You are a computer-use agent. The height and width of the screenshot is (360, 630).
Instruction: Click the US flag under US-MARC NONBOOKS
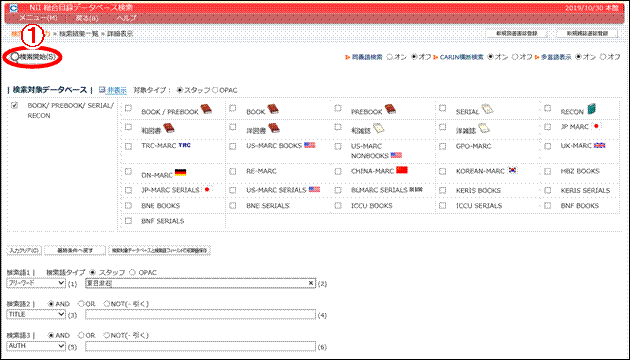coord(397,155)
